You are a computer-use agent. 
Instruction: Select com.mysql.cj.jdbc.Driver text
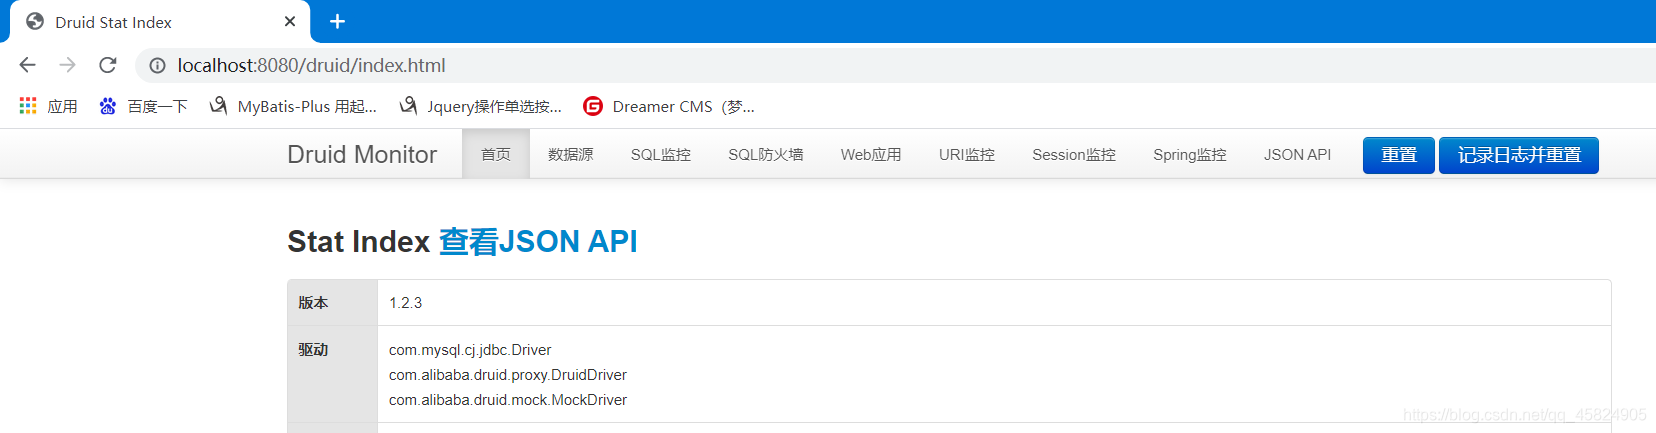click(470, 349)
